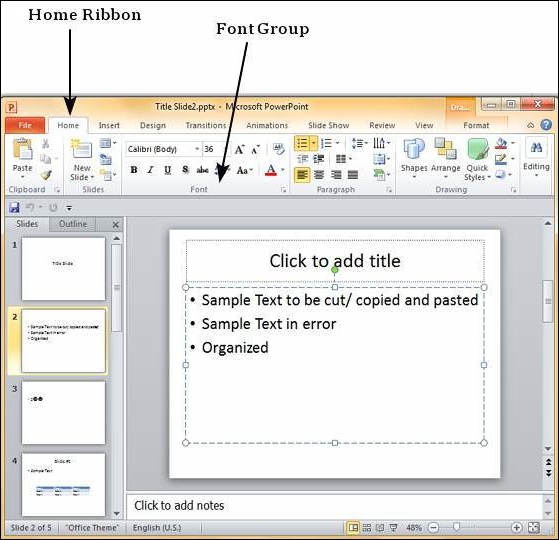Open the Arrange menu icon

pos(446,149)
